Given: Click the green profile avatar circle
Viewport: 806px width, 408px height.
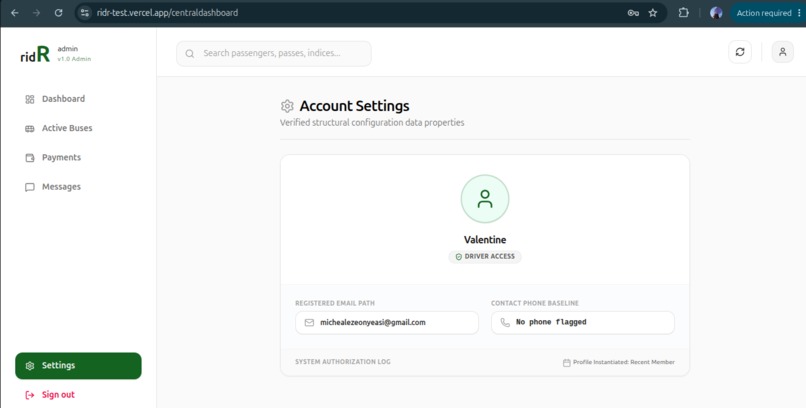Looking at the screenshot, I should tap(485, 199).
